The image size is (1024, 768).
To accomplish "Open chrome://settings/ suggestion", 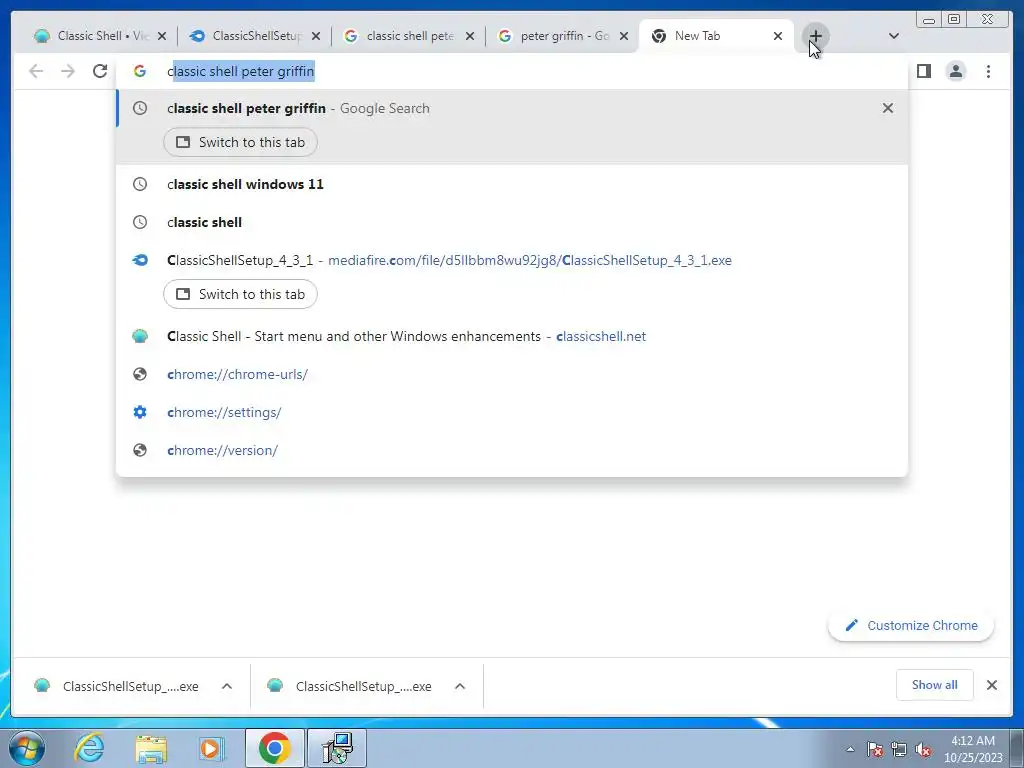I will [512, 412].
